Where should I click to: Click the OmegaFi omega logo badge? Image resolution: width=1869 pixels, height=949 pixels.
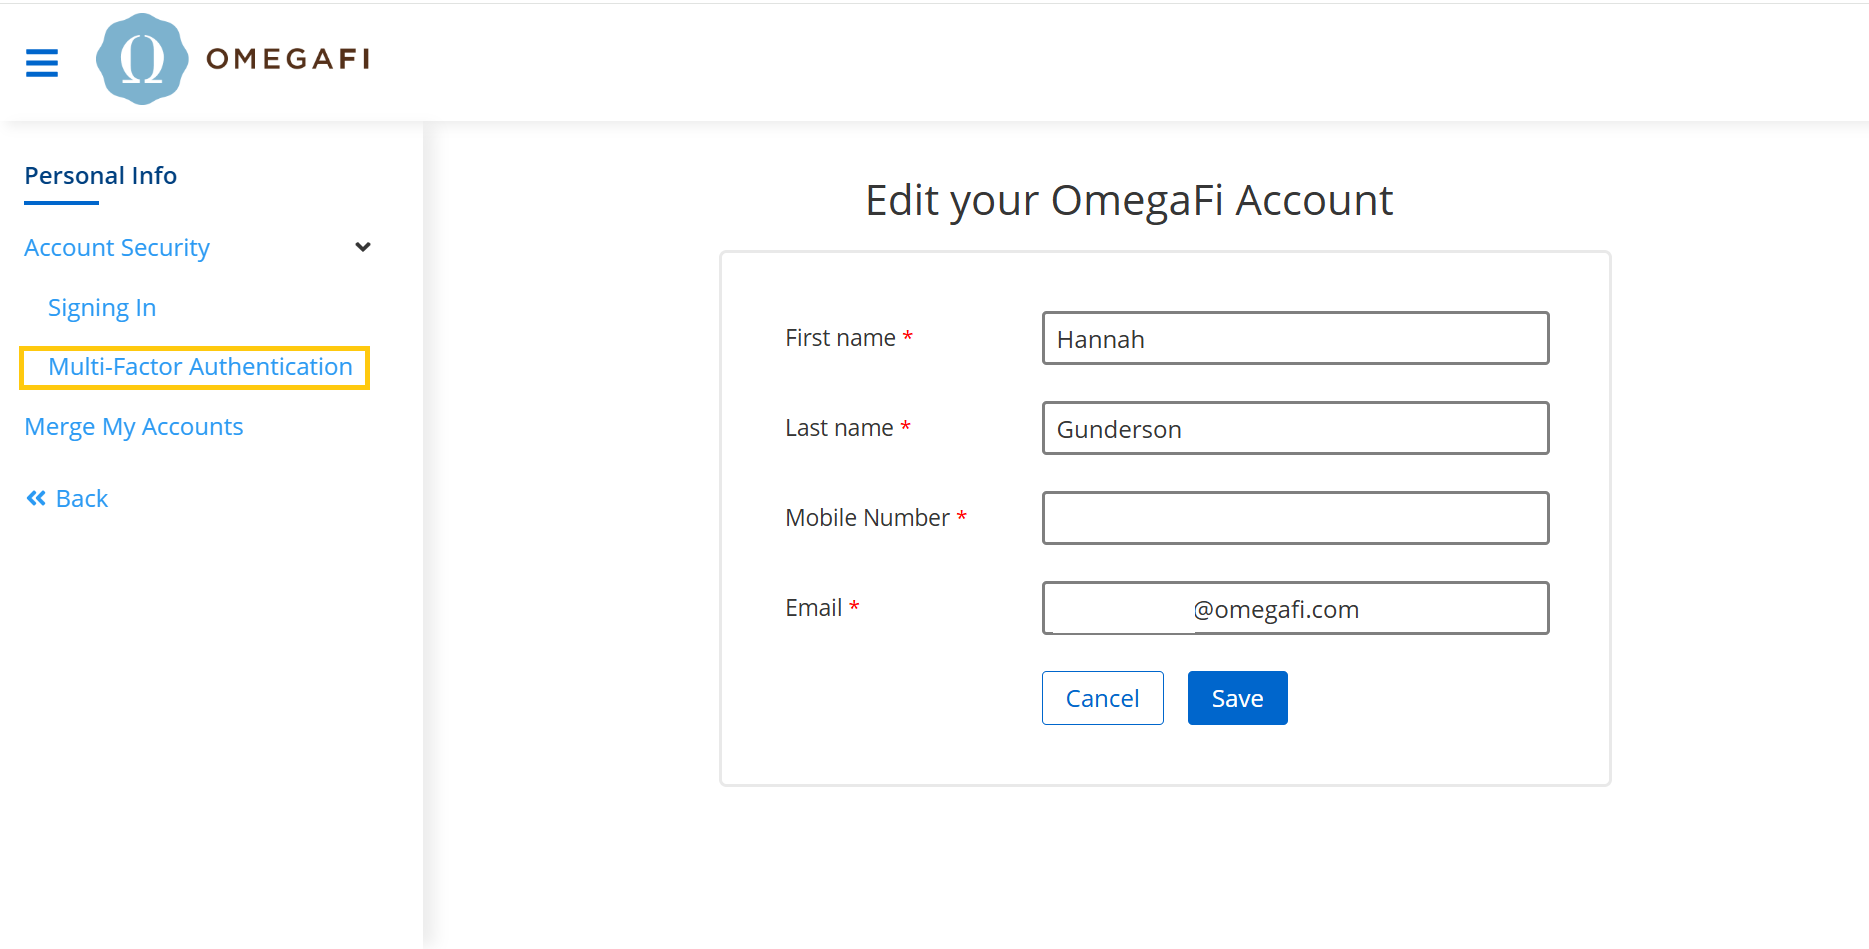pos(142,59)
